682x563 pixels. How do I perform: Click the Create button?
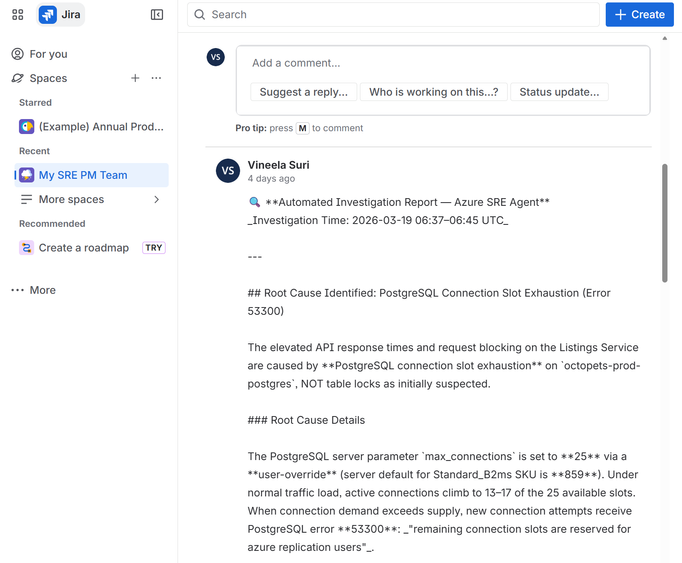pos(639,15)
